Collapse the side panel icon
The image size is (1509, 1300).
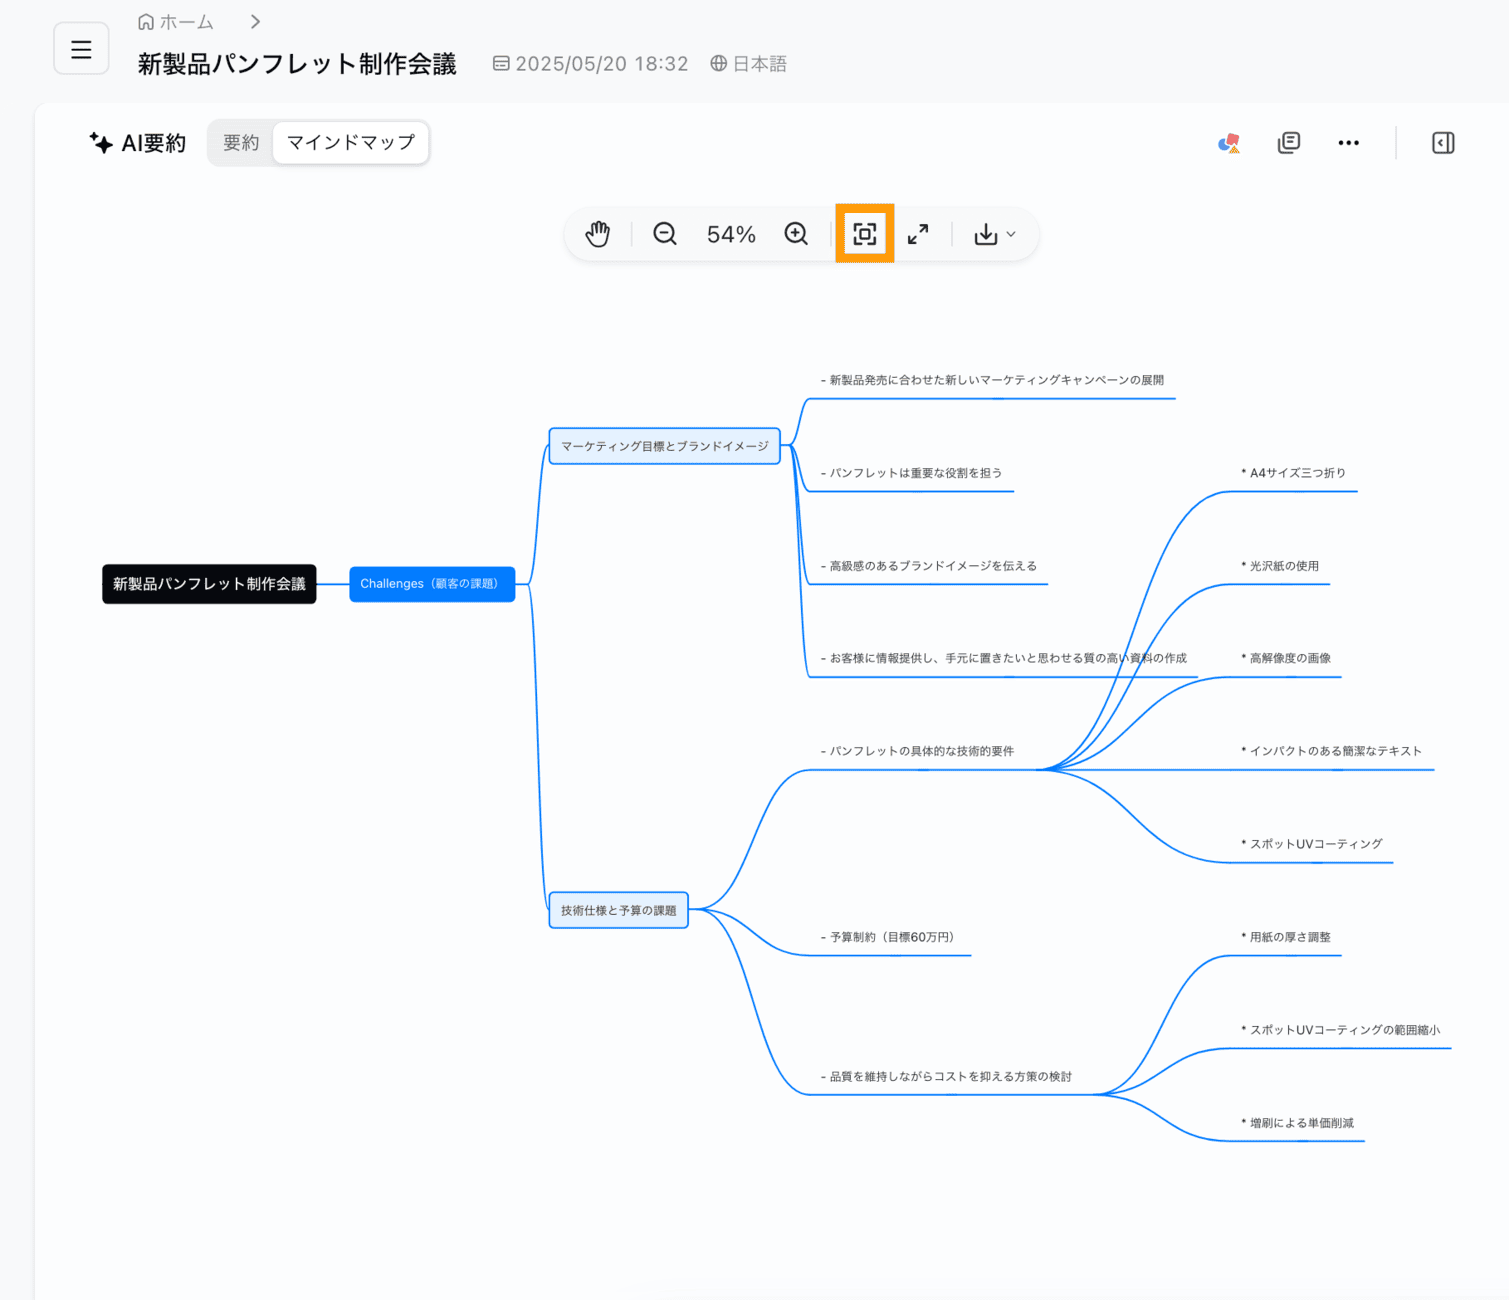[x=1443, y=143]
